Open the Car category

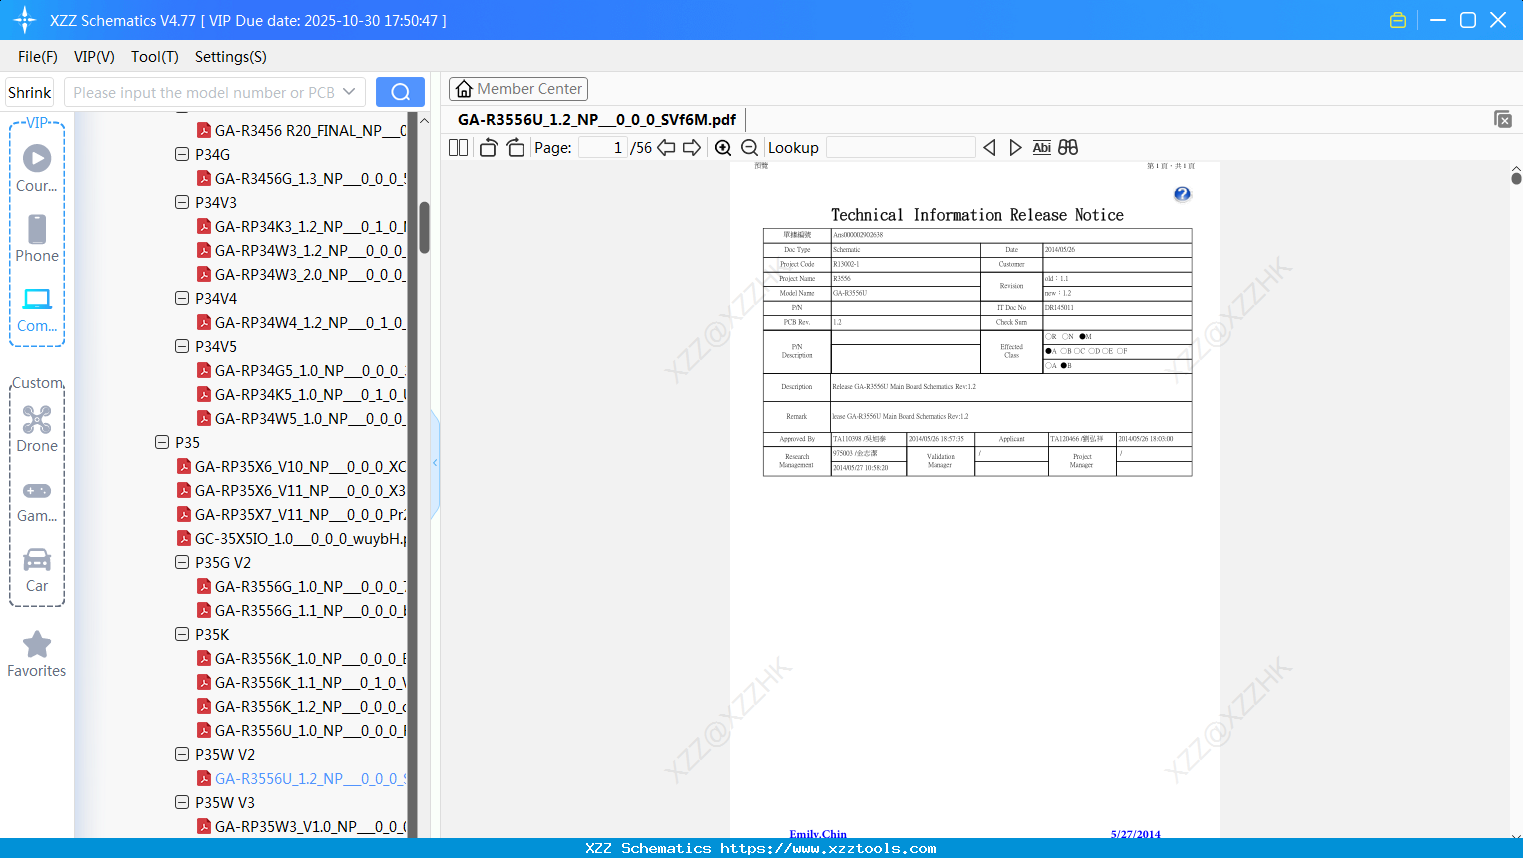[37, 570]
